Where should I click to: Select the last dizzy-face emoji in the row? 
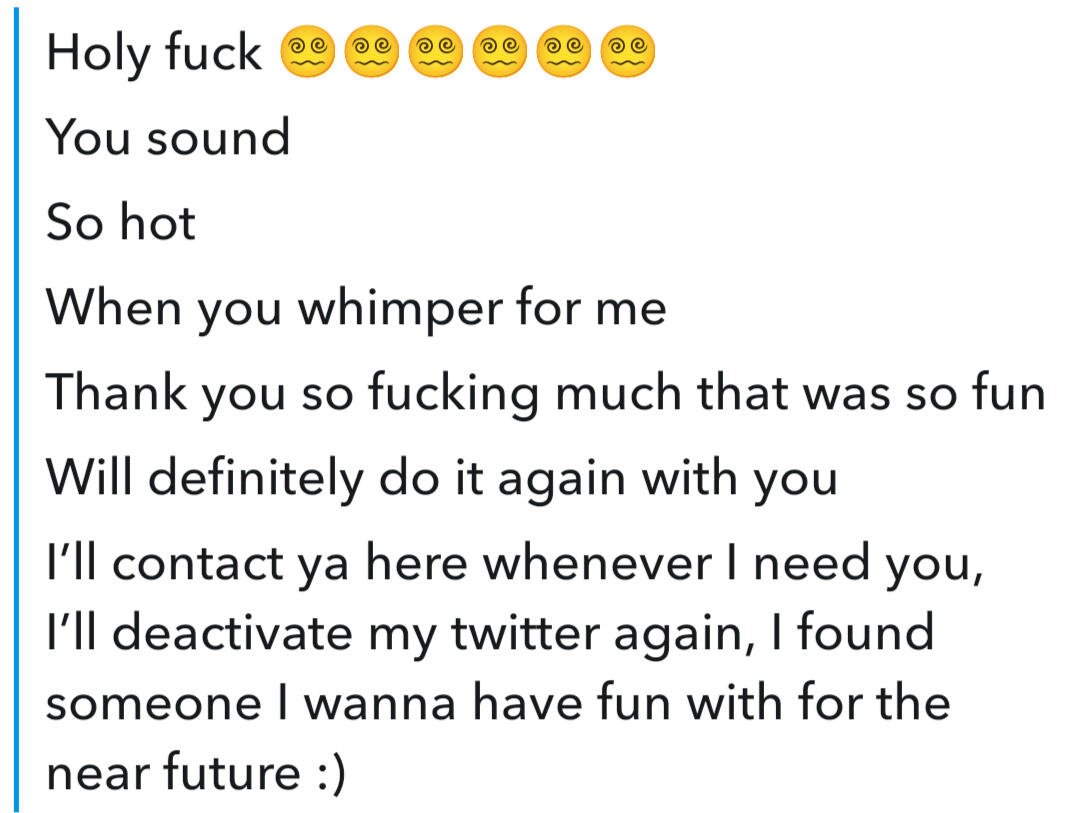[629, 54]
